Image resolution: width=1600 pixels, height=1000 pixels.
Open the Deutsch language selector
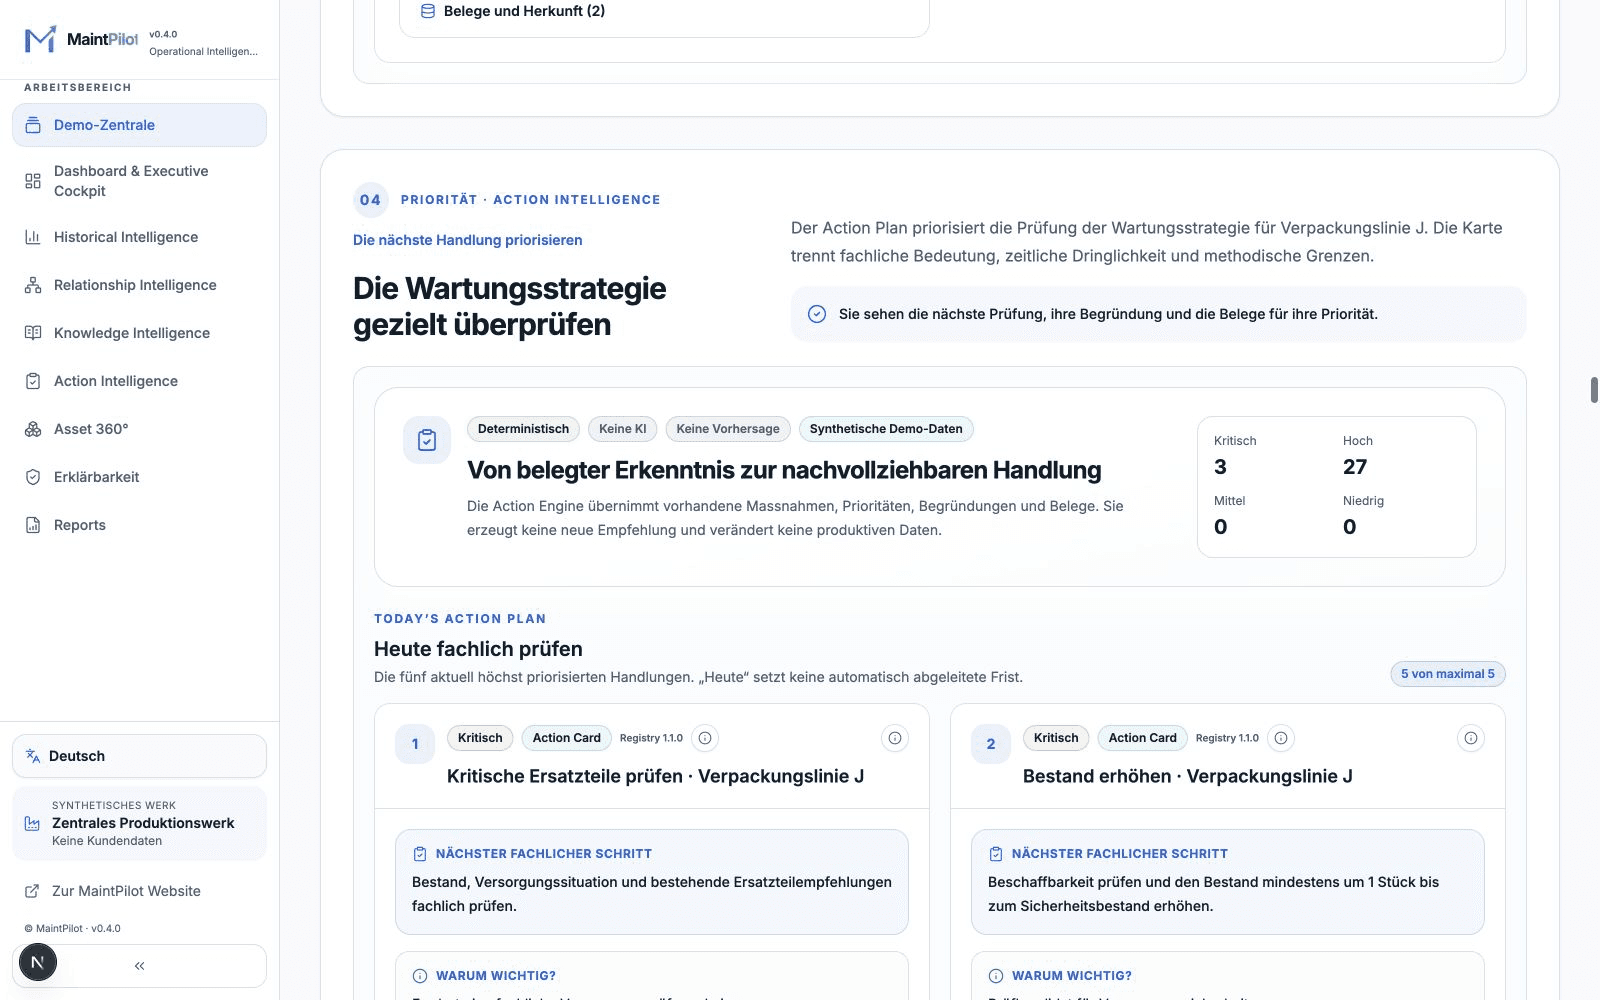[x=139, y=756]
